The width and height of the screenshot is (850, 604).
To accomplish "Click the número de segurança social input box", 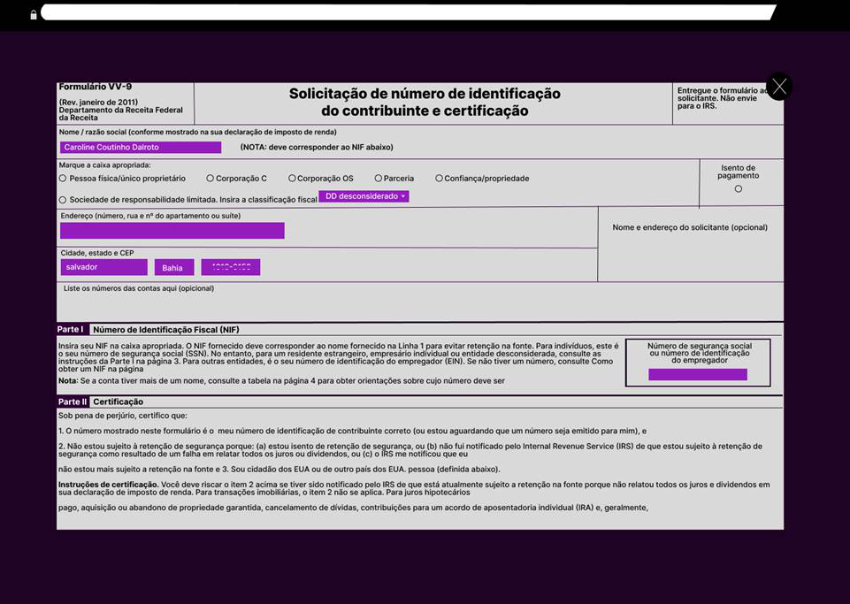I will point(697,373).
